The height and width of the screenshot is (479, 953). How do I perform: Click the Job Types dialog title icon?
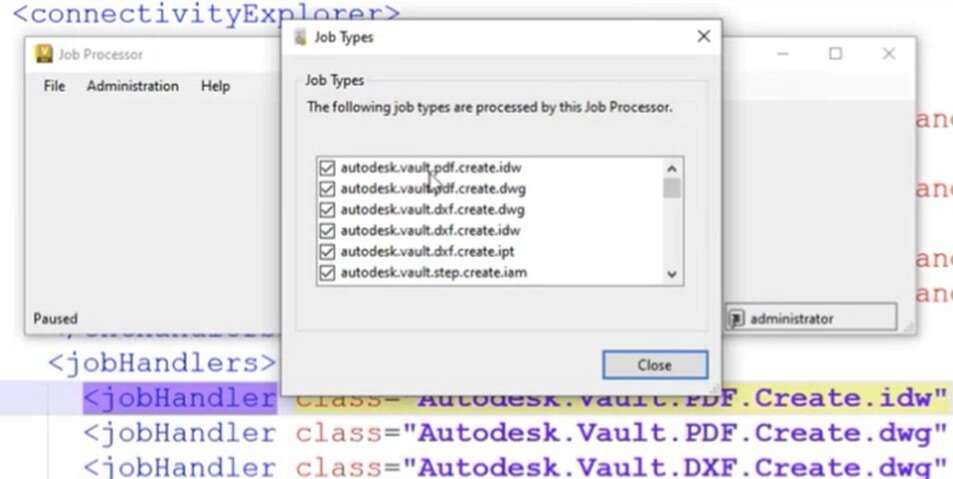[299, 38]
